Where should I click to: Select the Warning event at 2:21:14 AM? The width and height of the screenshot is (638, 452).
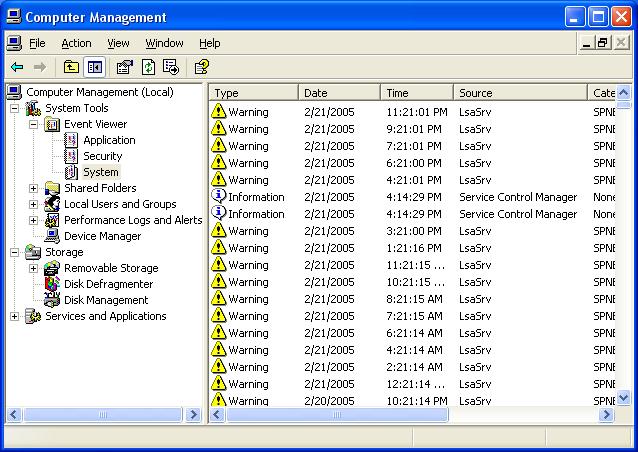pos(413,367)
